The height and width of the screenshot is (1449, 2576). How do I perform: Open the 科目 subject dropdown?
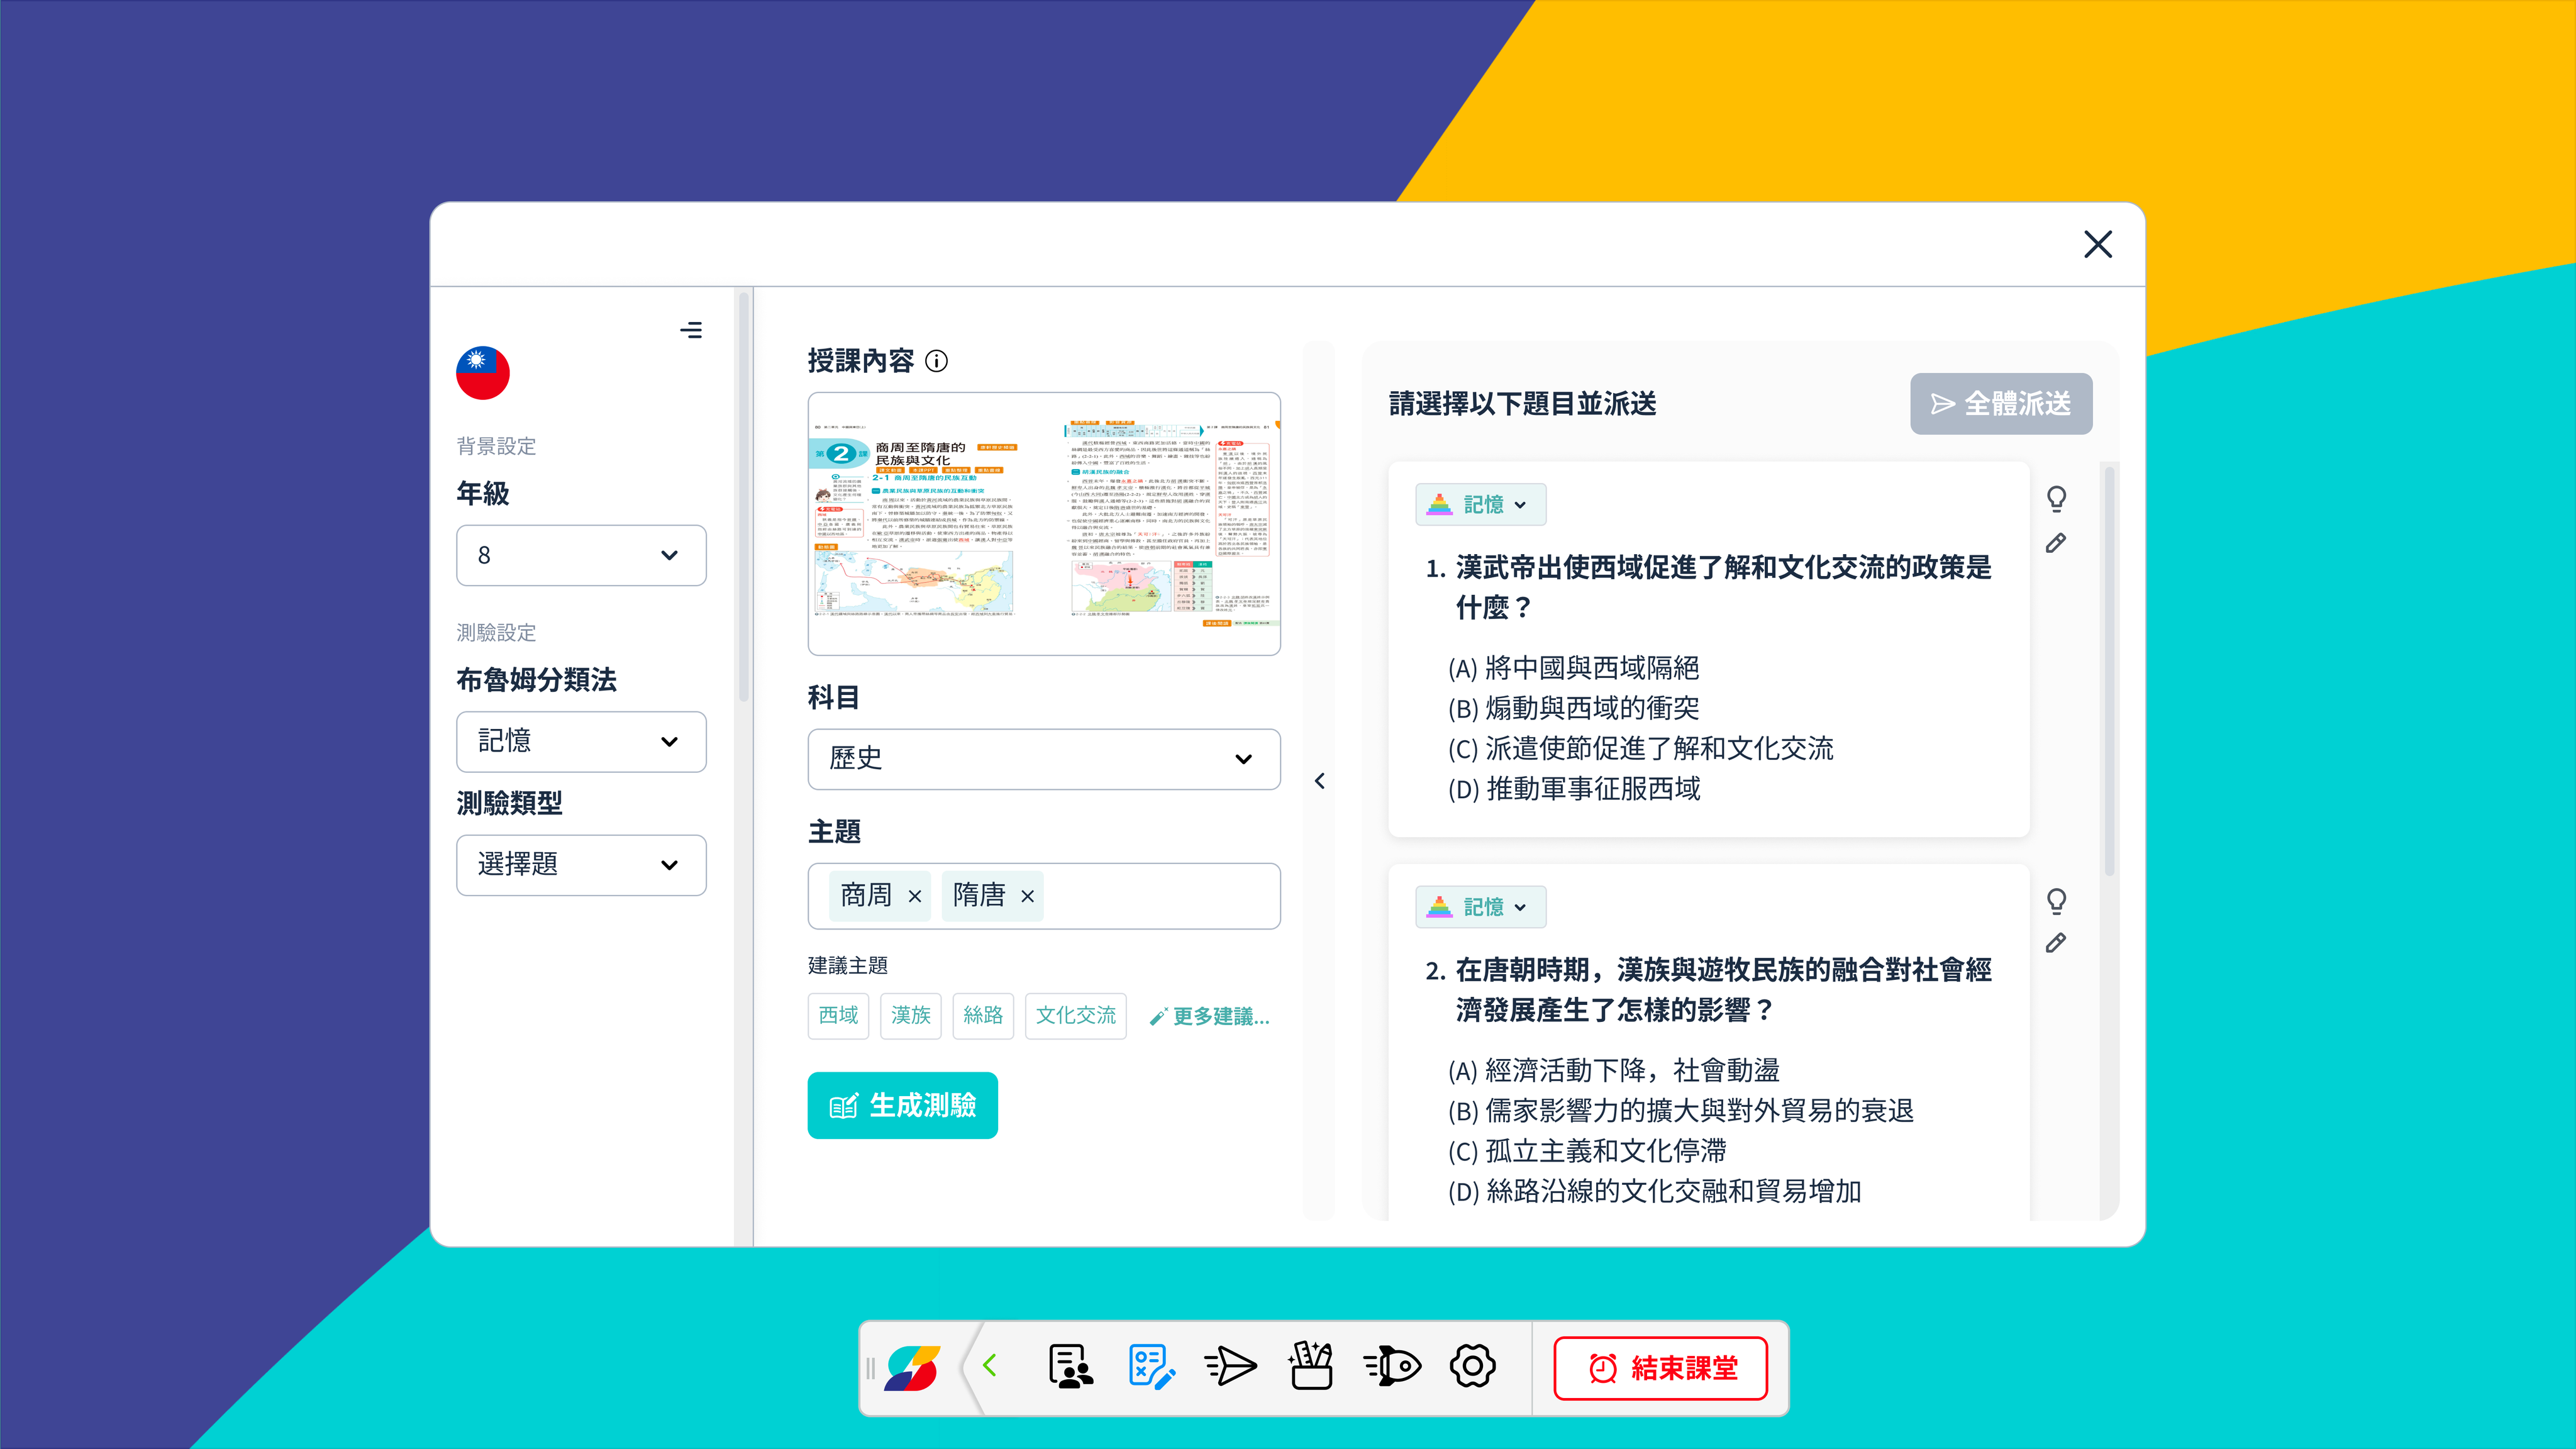tap(1044, 759)
